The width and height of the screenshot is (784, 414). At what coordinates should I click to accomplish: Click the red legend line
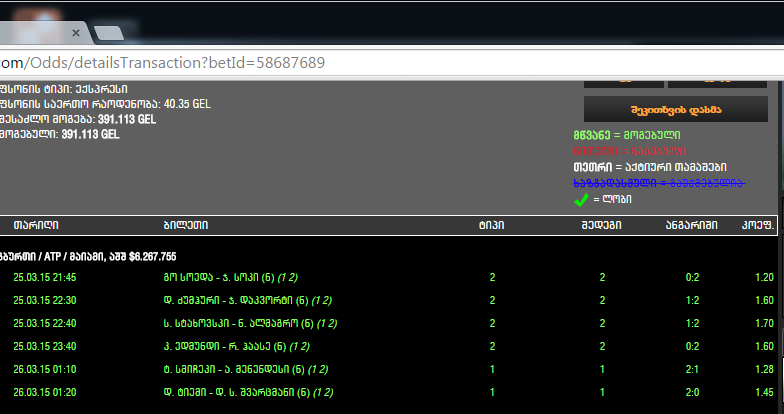click(630, 151)
